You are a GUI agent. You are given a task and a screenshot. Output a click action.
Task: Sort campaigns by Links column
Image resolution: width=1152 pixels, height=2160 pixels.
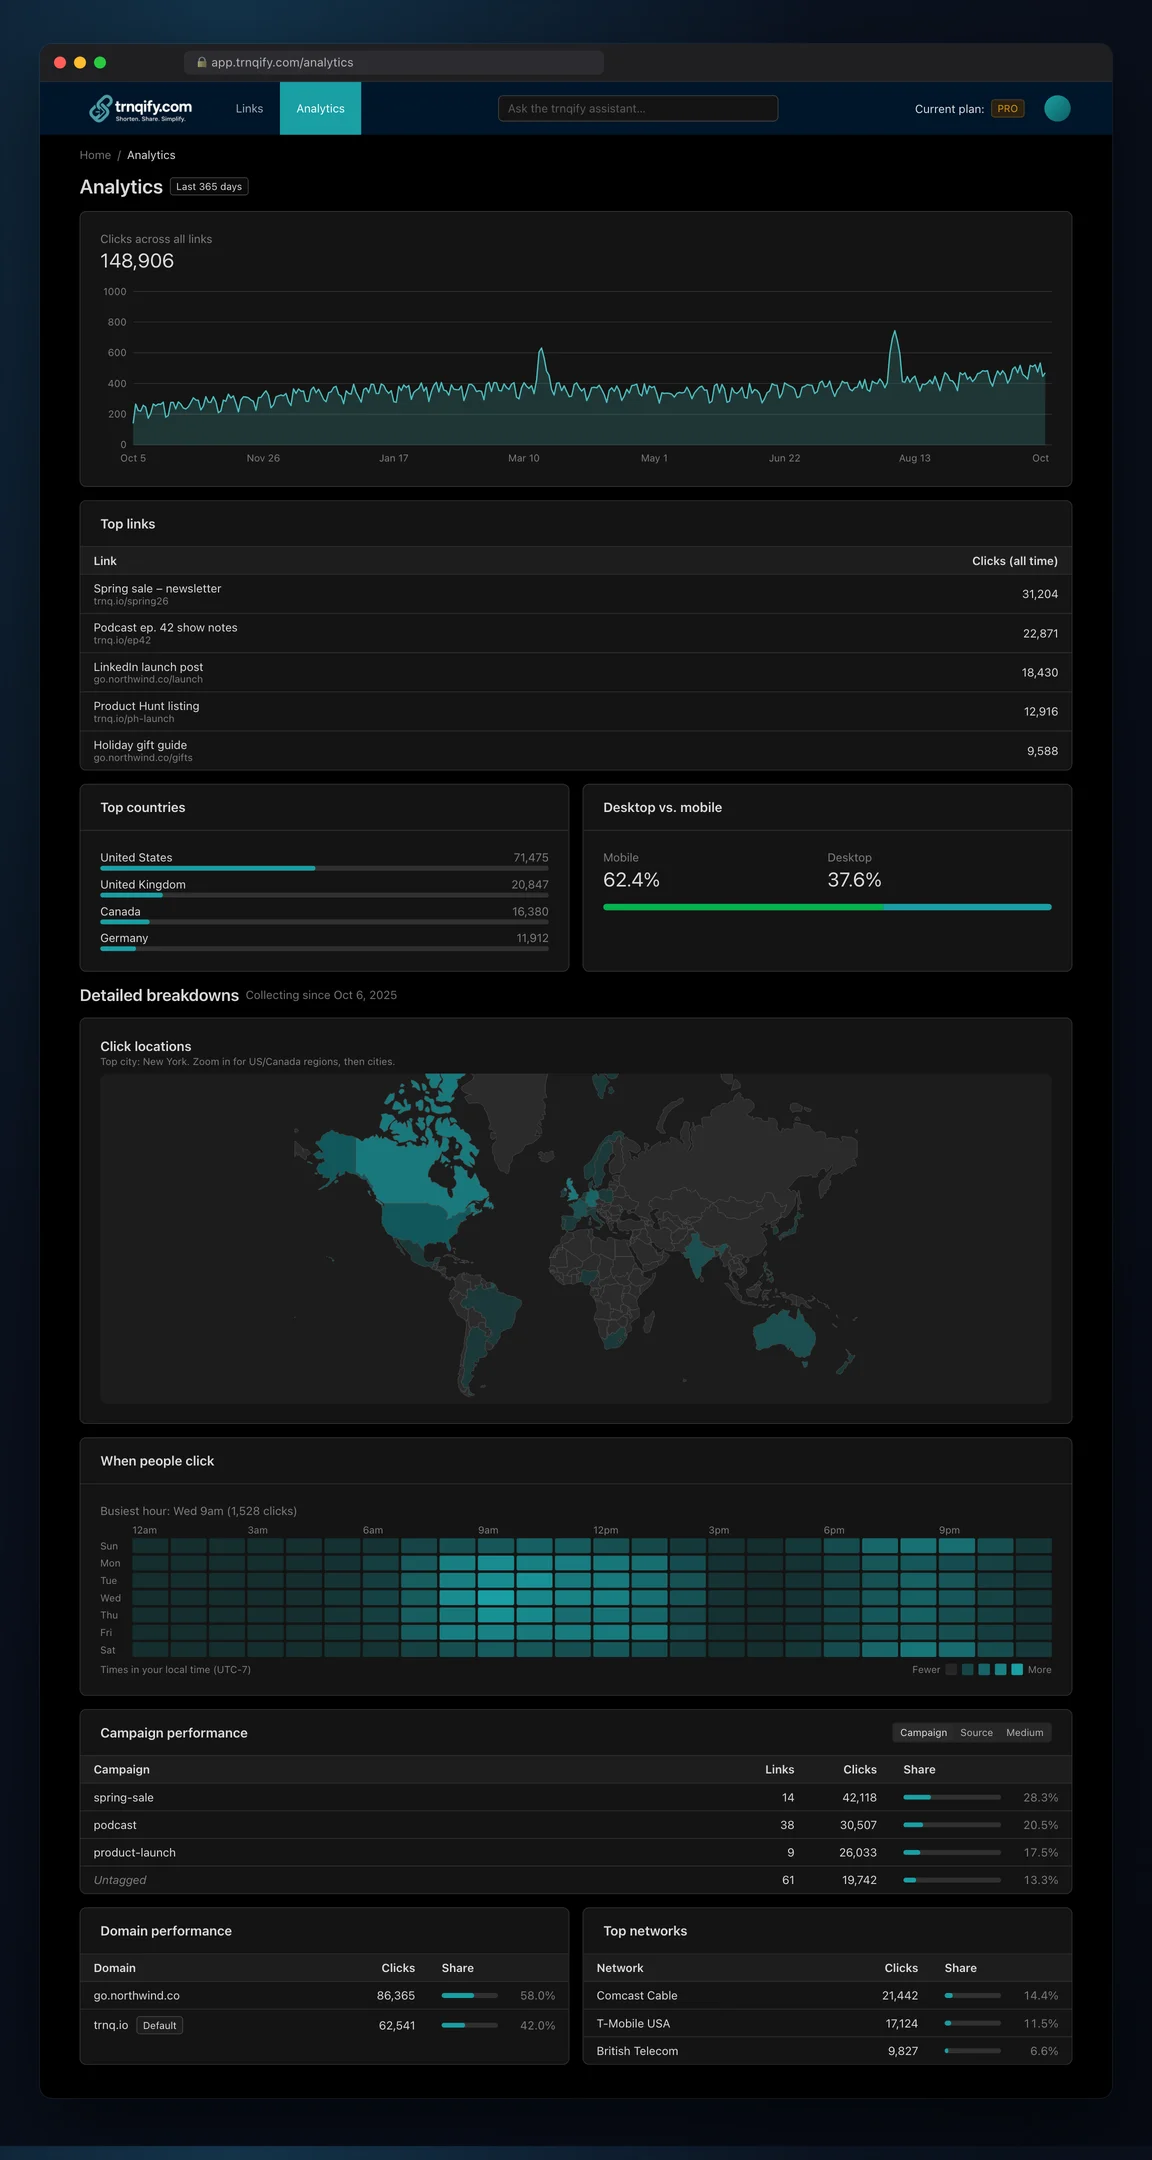[779, 1769]
